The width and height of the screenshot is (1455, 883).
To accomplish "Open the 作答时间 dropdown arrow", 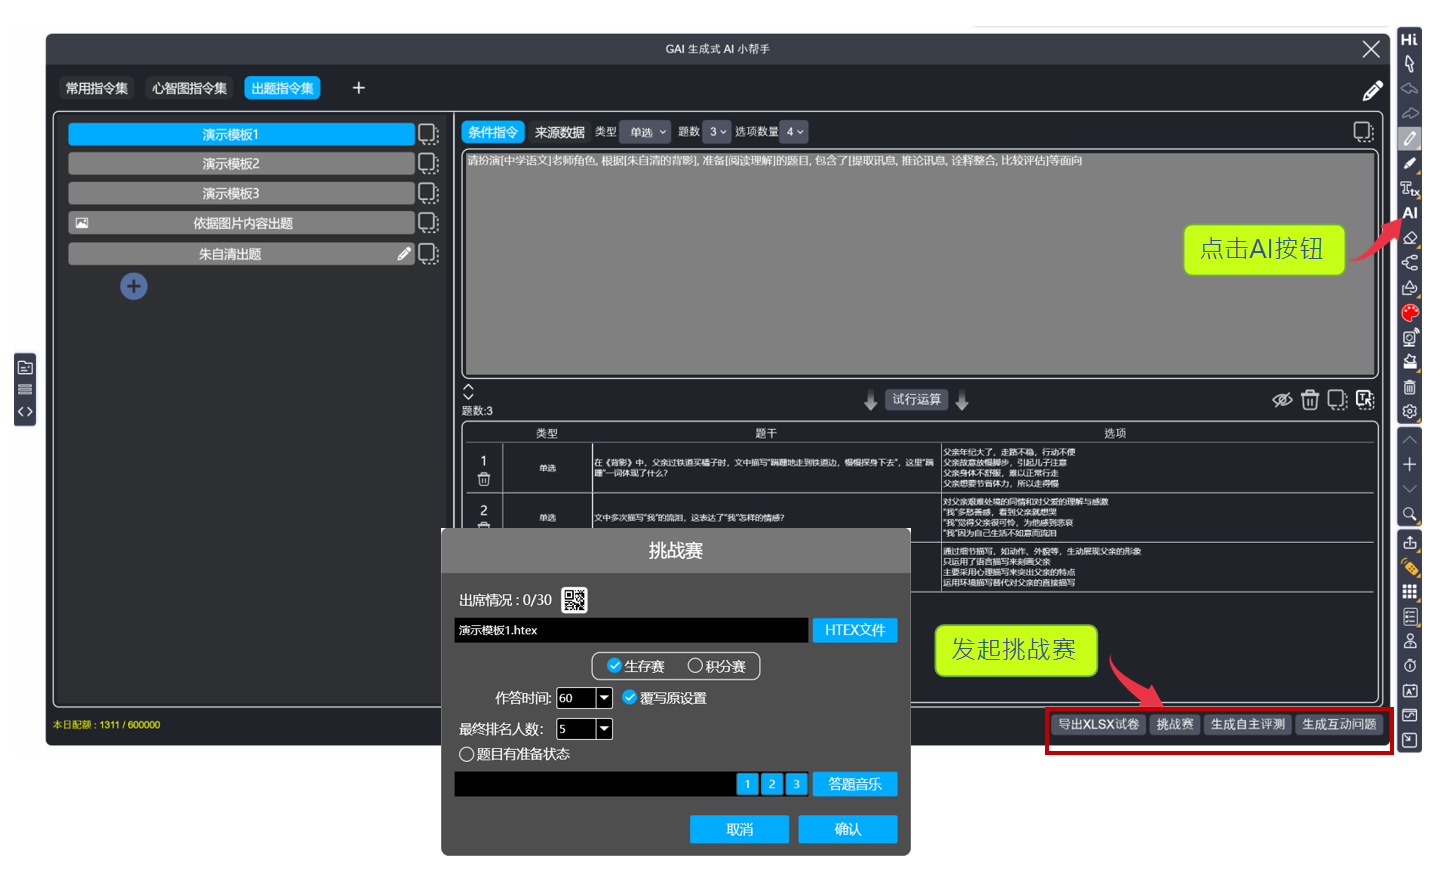I will [x=604, y=698].
